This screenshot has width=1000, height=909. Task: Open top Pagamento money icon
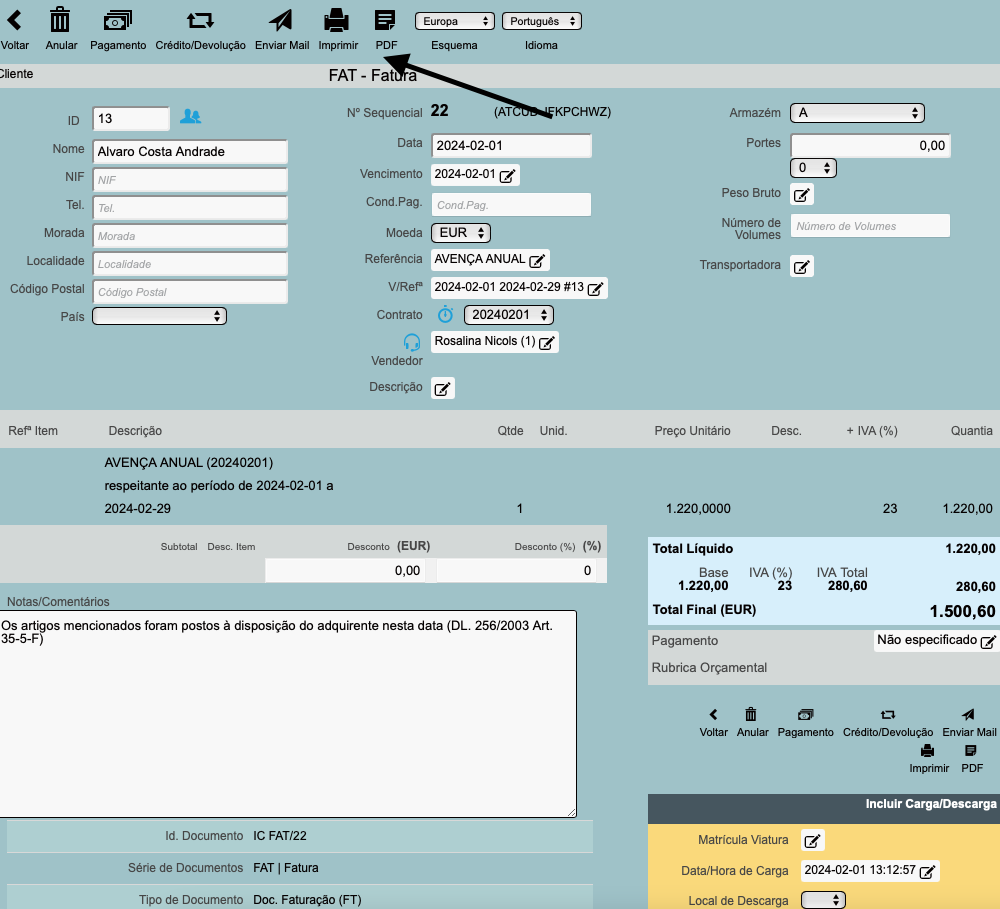(117, 20)
